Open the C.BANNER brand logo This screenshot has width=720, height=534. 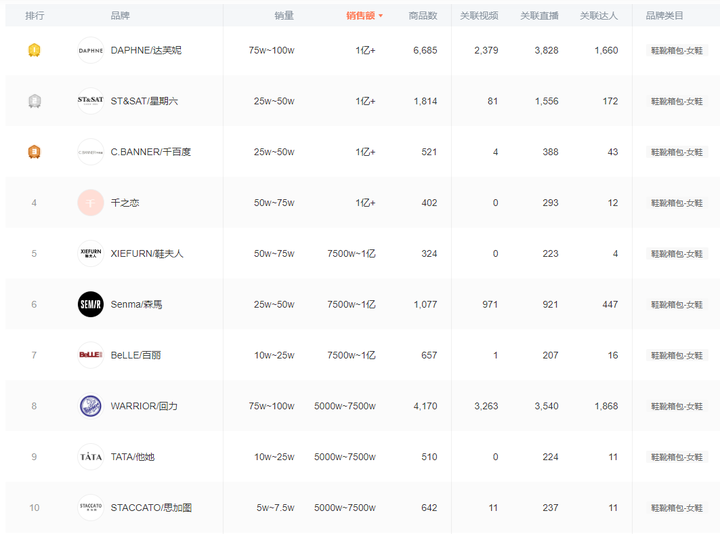point(90,152)
